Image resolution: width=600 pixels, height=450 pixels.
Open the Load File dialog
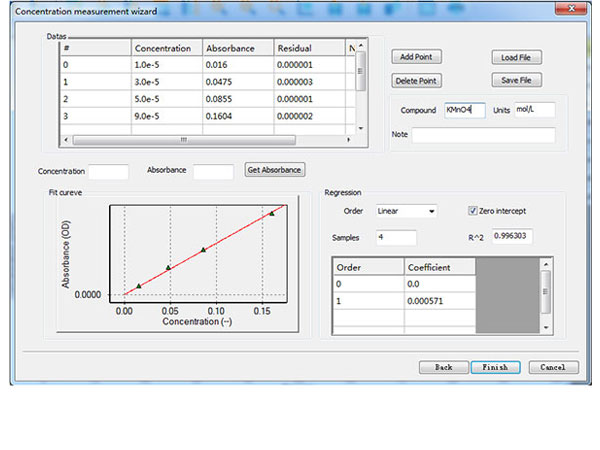517,57
